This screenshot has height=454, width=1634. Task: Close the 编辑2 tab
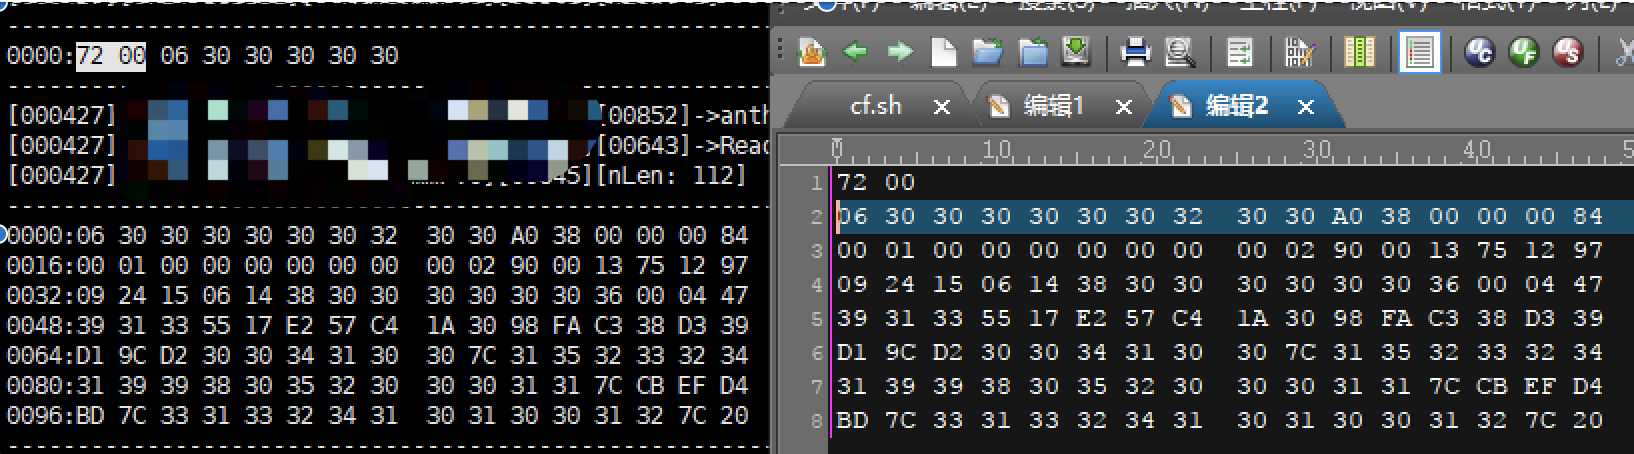pyautogui.click(x=1305, y=107)
